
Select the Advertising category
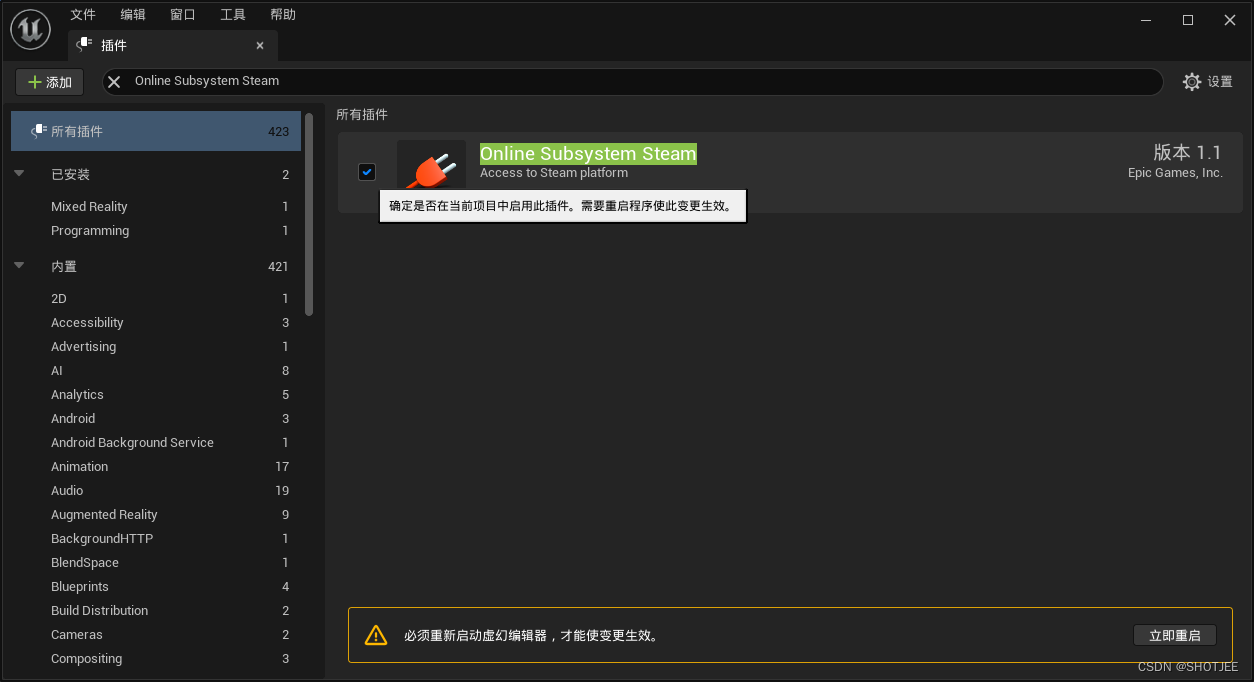click(156, 346)
